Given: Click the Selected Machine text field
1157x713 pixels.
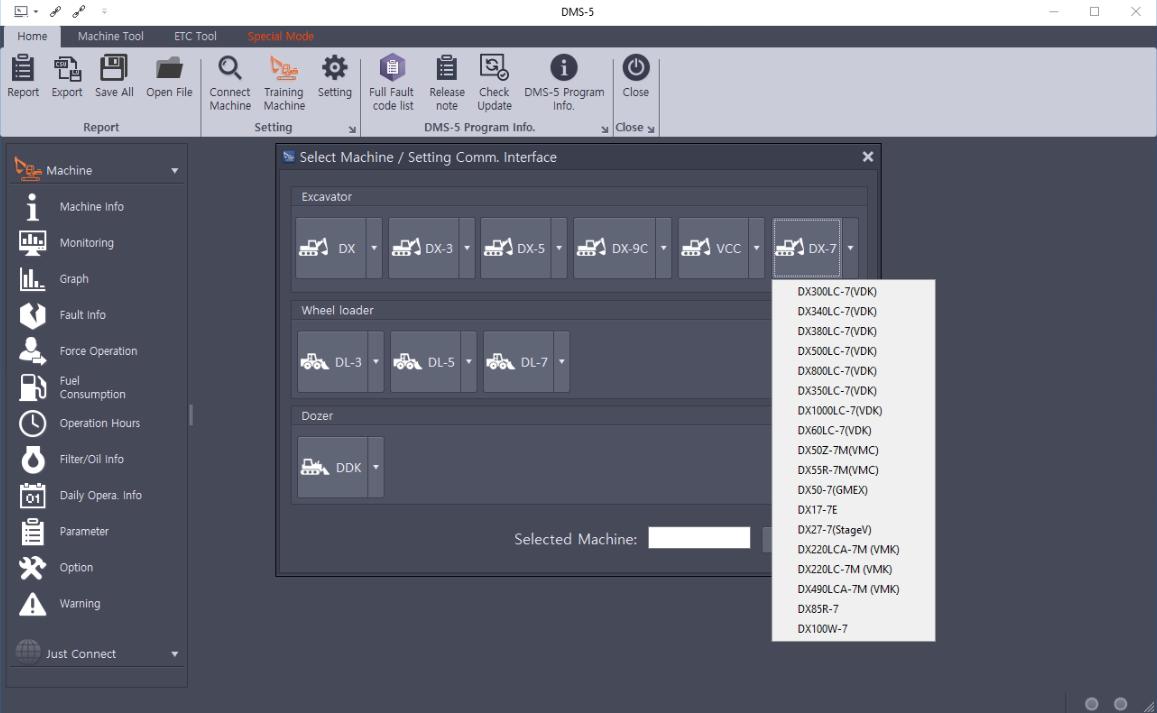Looking at the screenshot, I should click(x=699, y=539).
